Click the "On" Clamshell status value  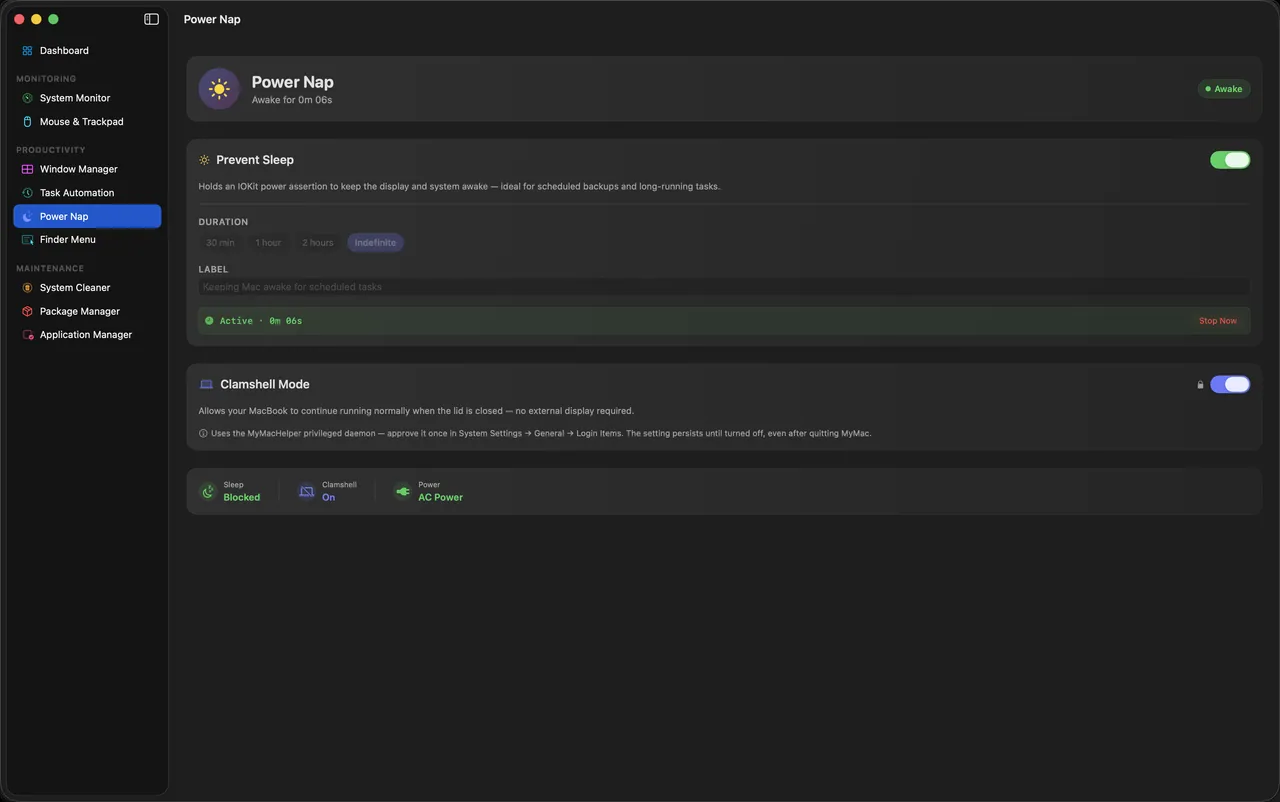point(329,497)
